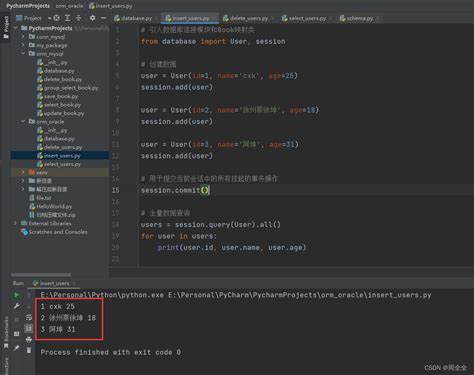
Task: Close the insert_users Run tab
Action: pos(74,283)
